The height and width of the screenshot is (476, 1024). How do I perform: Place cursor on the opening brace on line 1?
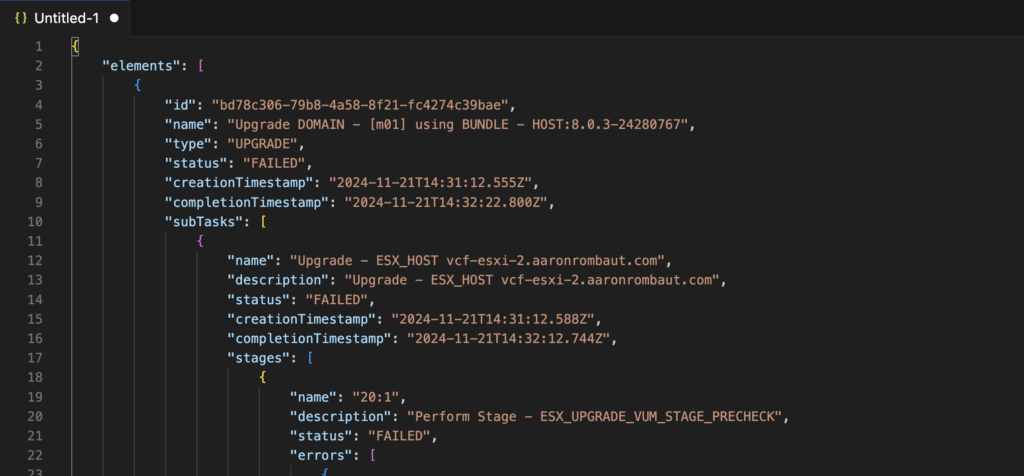[x=75, y=47]
